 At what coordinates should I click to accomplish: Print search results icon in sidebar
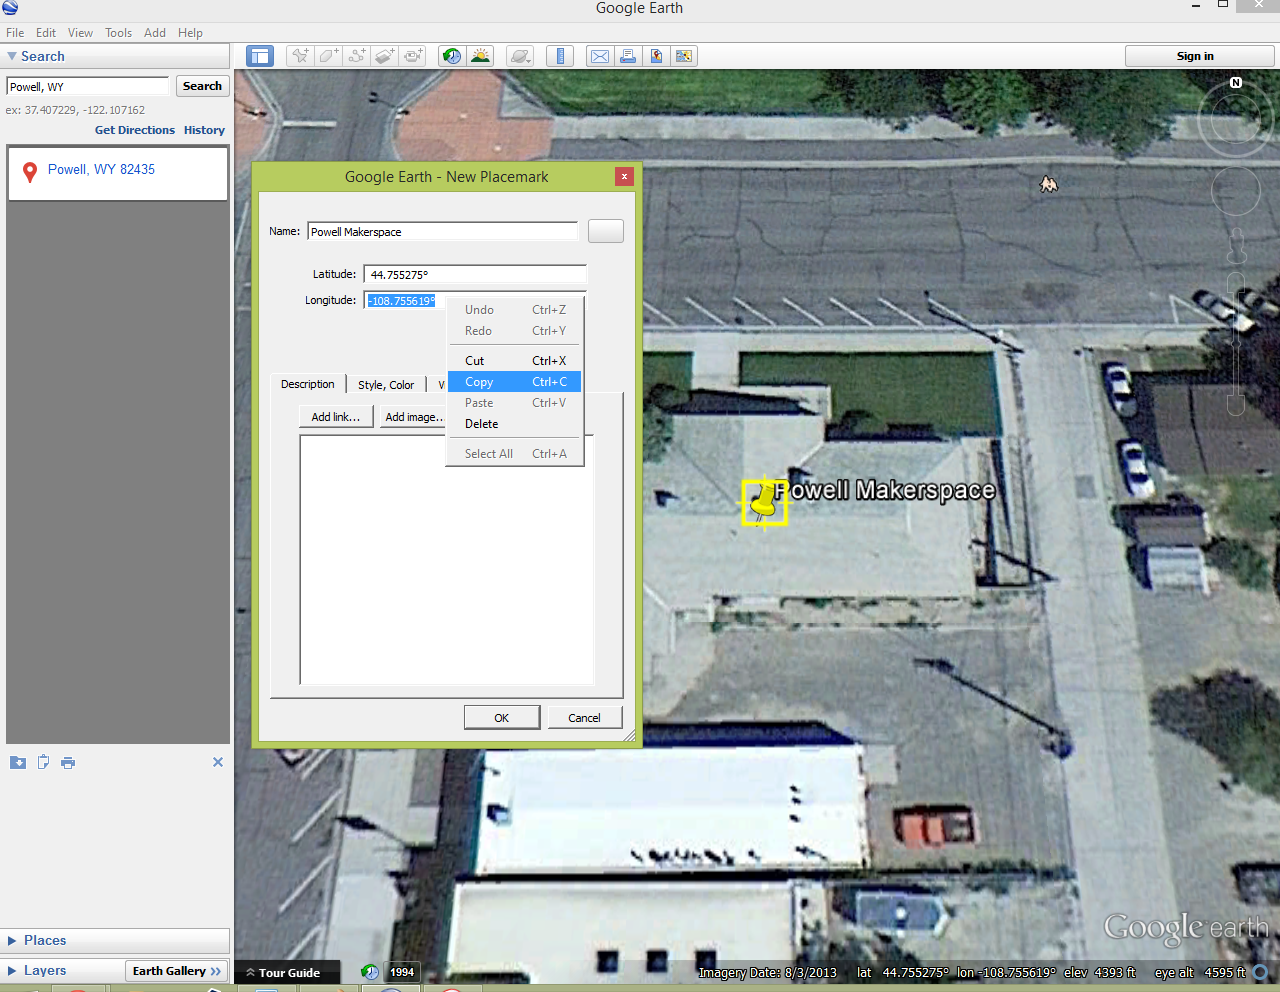(68, 762)
